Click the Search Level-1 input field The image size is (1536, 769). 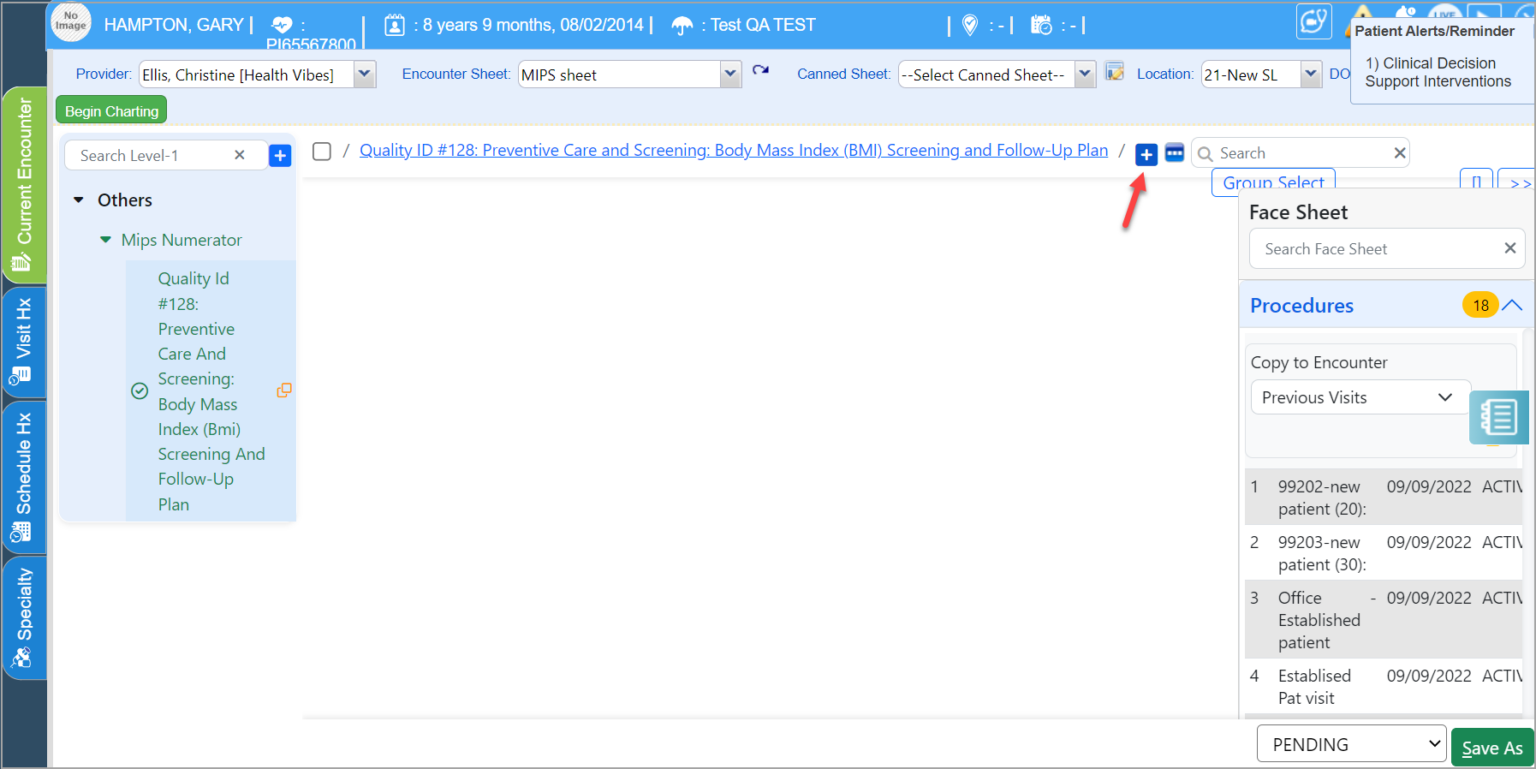[x=152, y=155]
